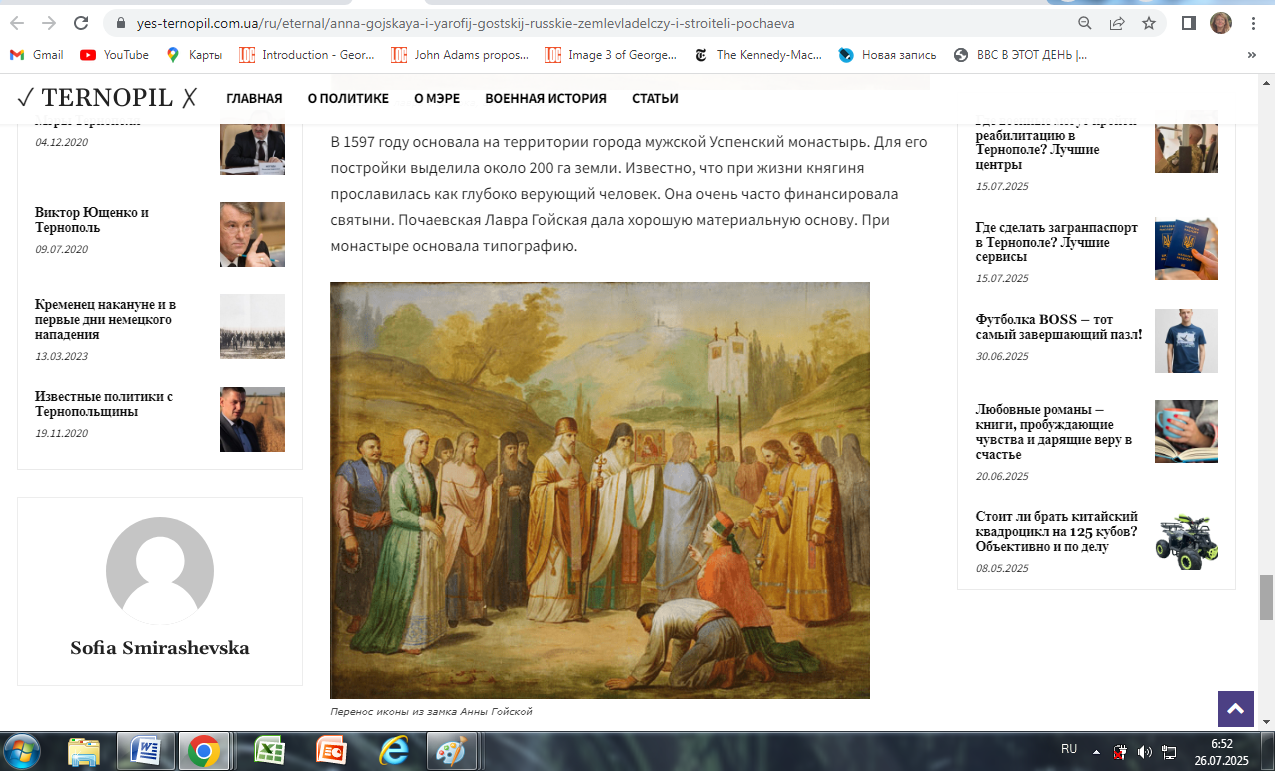Open article Виктор Ющенко и Тернополь
This screenshot has height=779, width=1275.
92,220
